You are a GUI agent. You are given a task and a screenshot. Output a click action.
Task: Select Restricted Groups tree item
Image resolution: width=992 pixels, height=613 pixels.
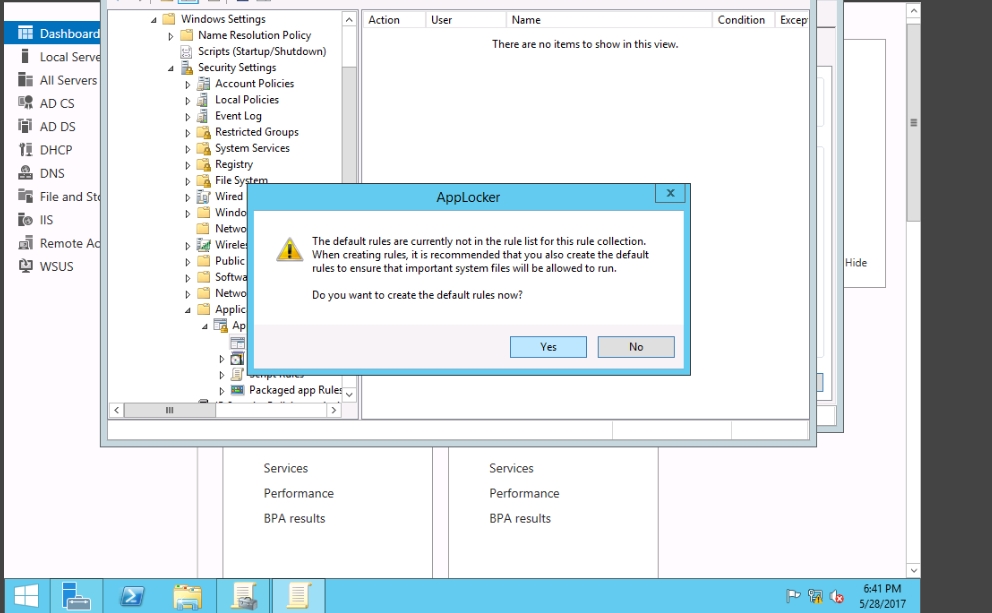(256, 132)
